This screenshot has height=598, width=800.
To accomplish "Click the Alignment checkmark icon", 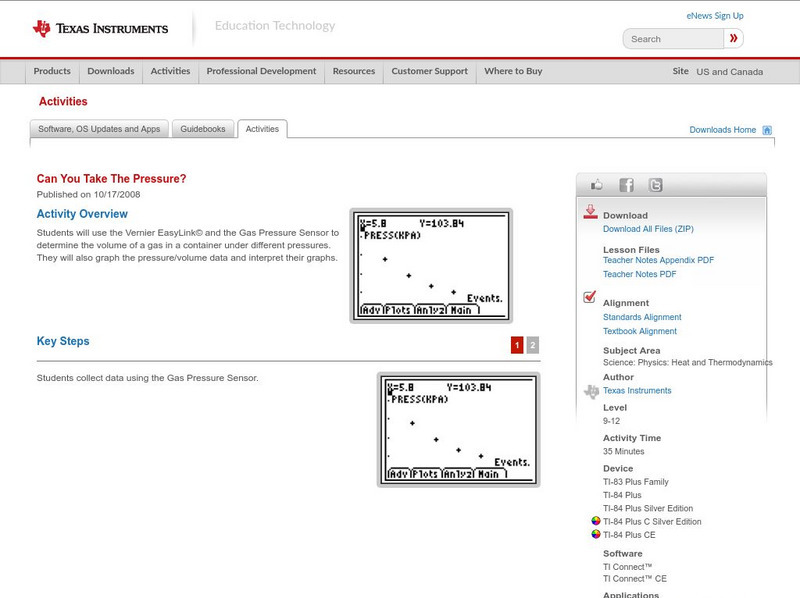I will pos(590,298).
